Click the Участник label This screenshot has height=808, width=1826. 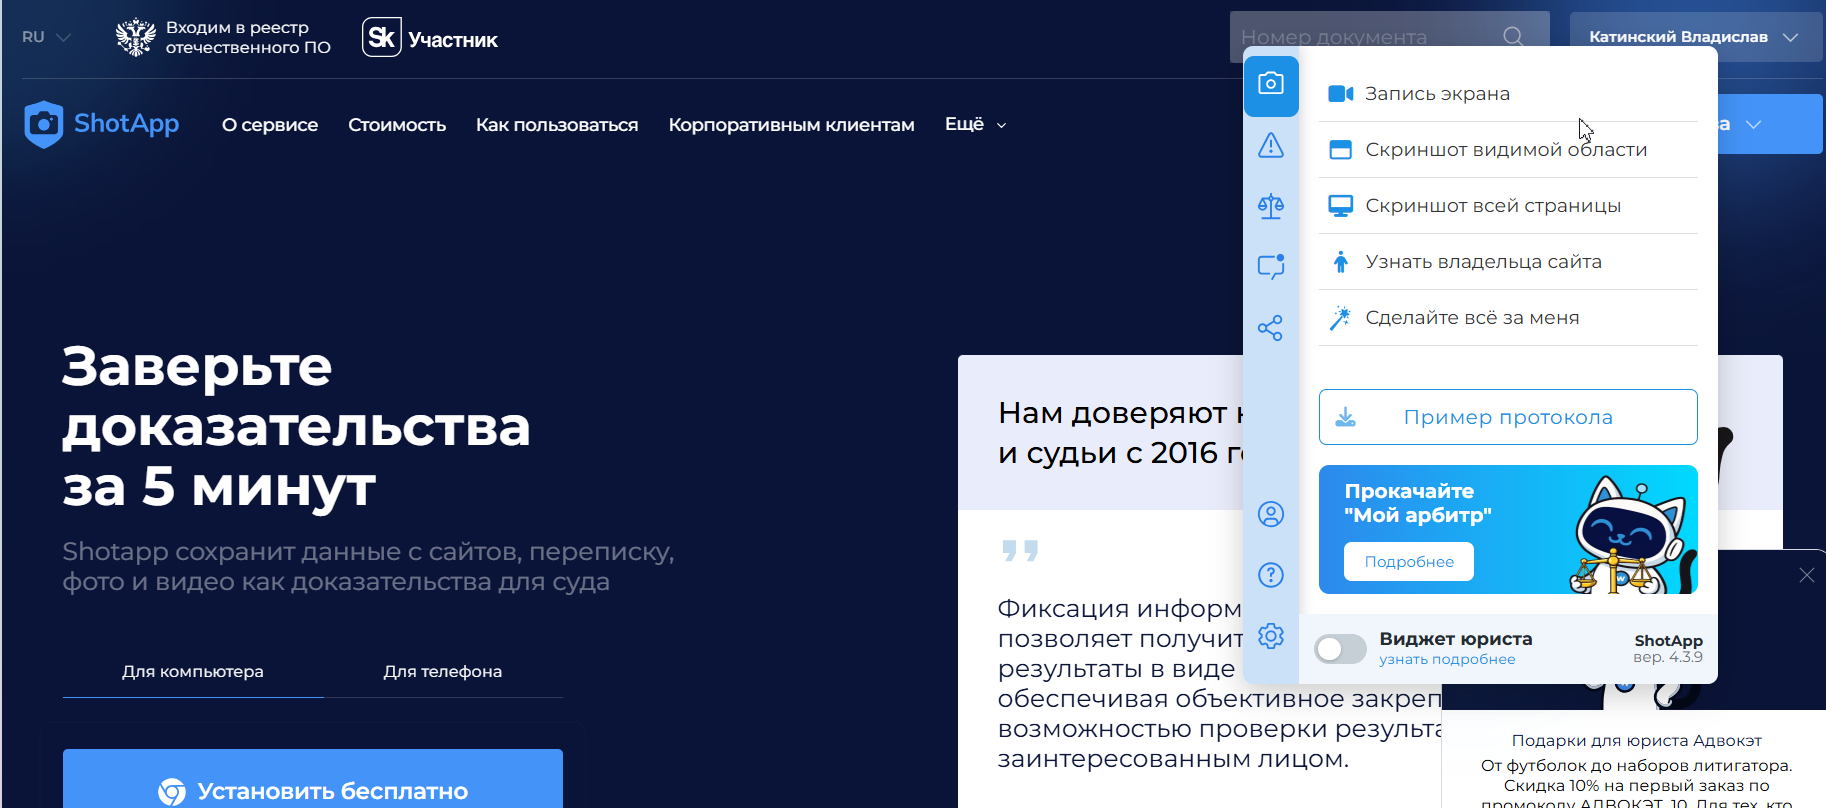[453, 40]
